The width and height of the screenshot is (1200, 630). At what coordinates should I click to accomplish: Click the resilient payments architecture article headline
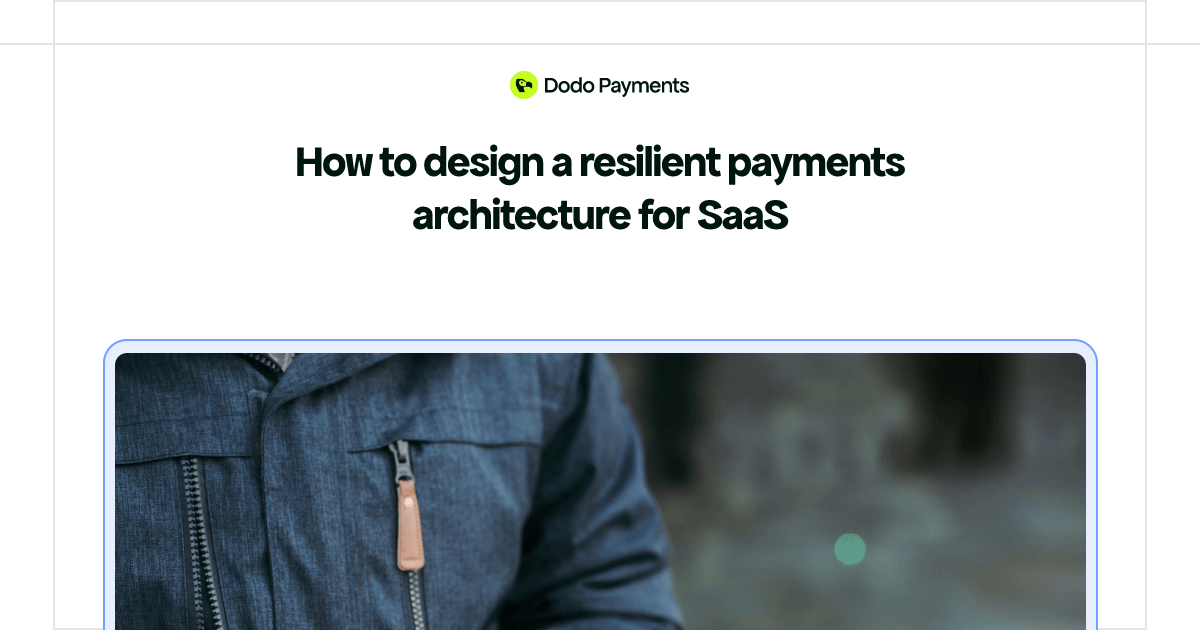(x=600, y=188)
